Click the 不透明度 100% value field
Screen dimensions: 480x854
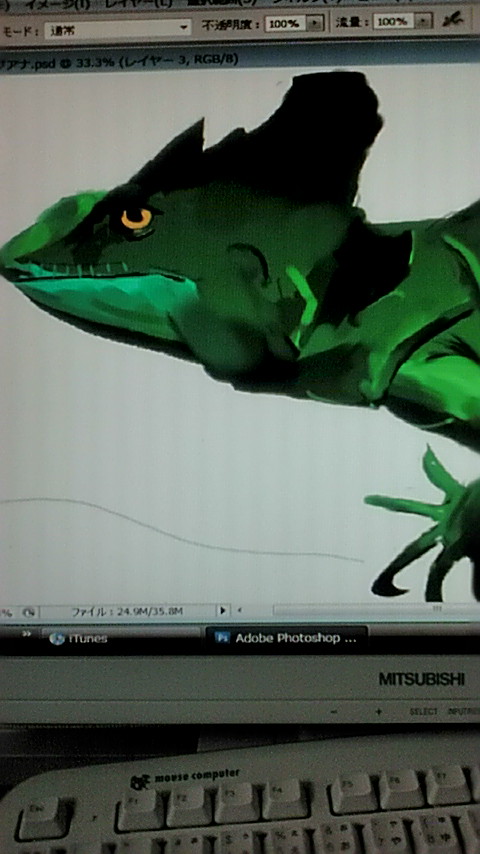pyautogui.click(x=286, y=23)
